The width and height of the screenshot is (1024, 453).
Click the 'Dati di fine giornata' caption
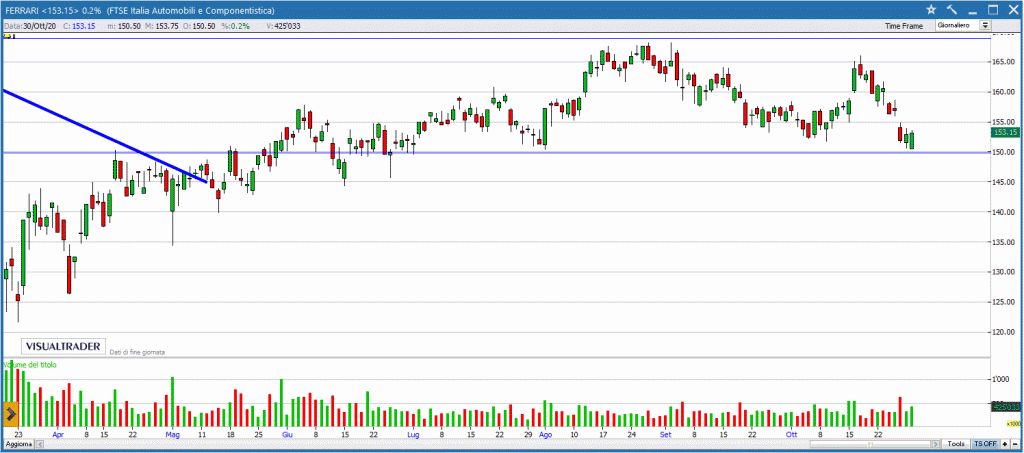tap(137, 352)
